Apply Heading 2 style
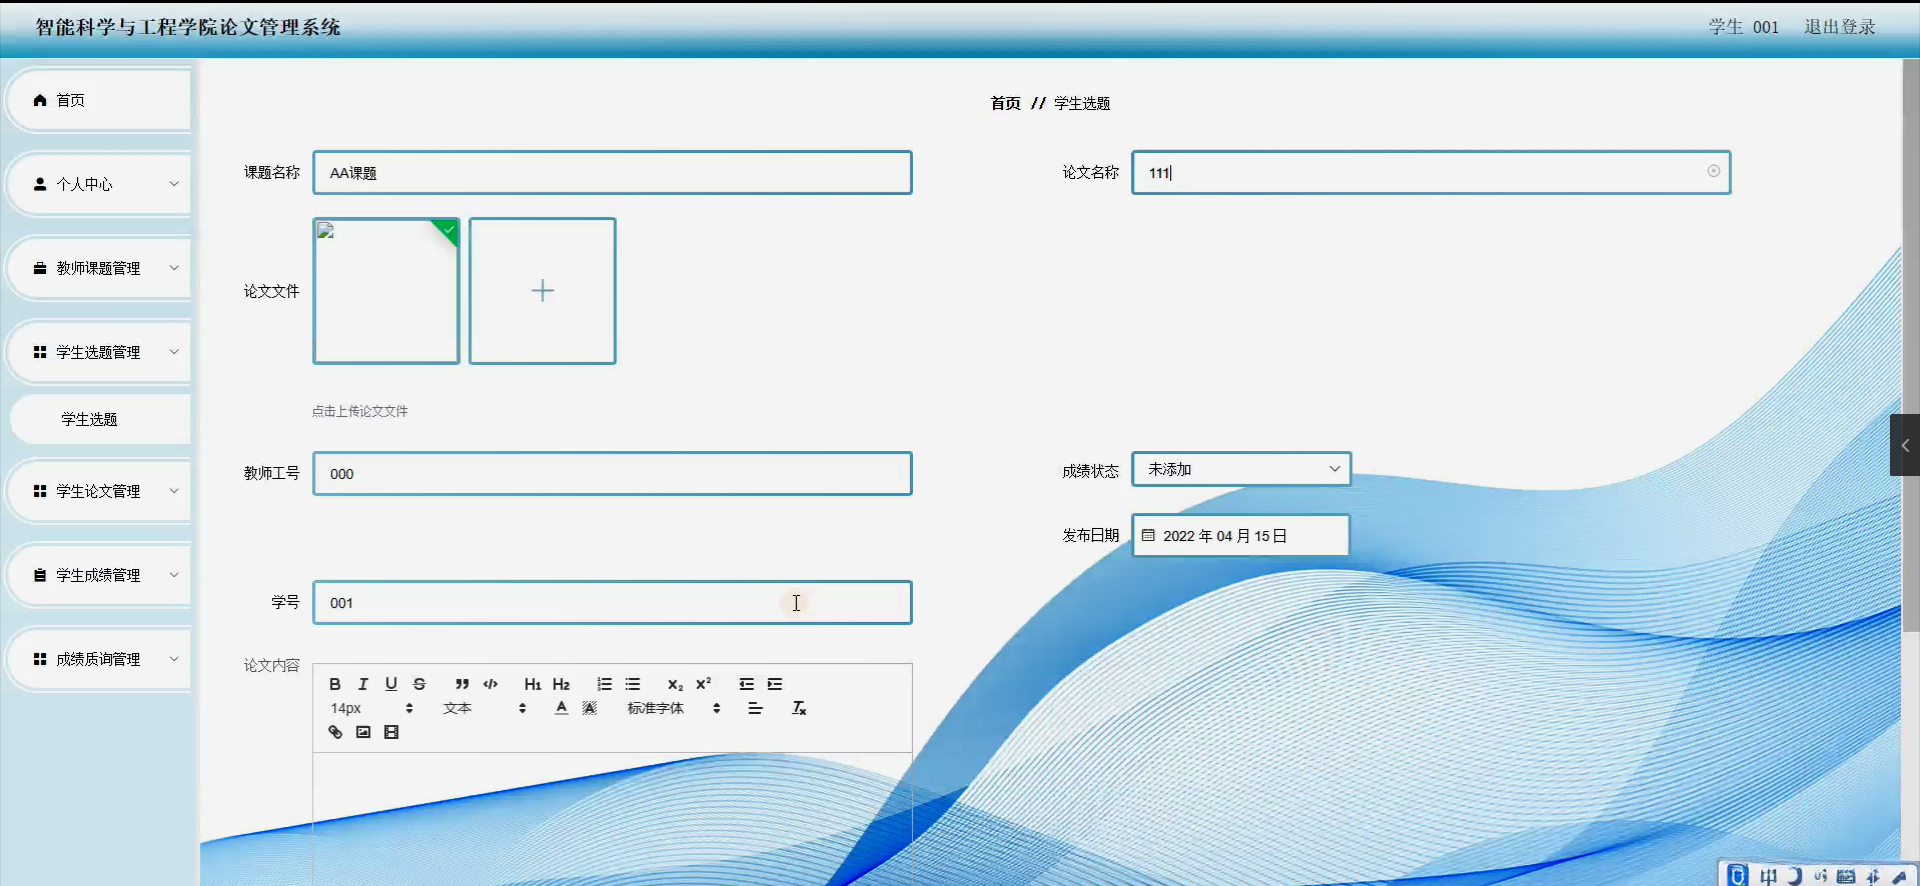Screen dimensions: 1920x886 pos(561,684)
